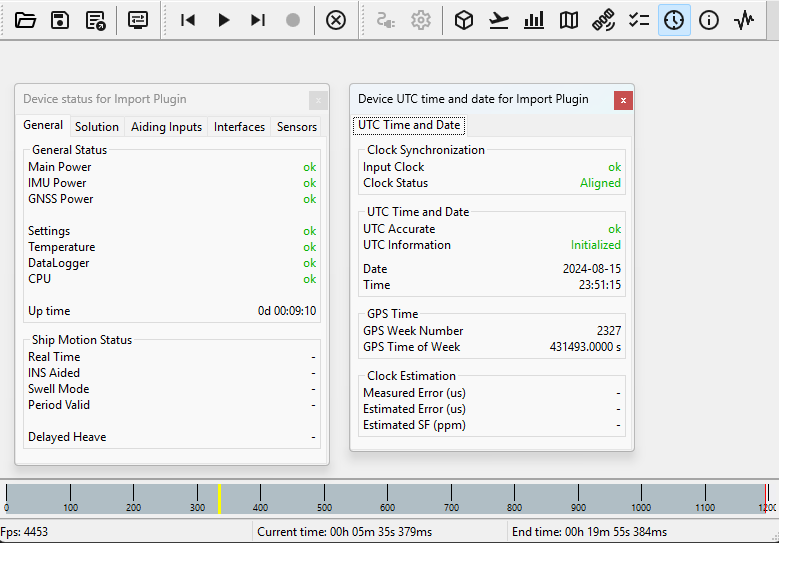Click the satellite icon in toolbar
Screen dimensions: 799x563
point(603,20)
